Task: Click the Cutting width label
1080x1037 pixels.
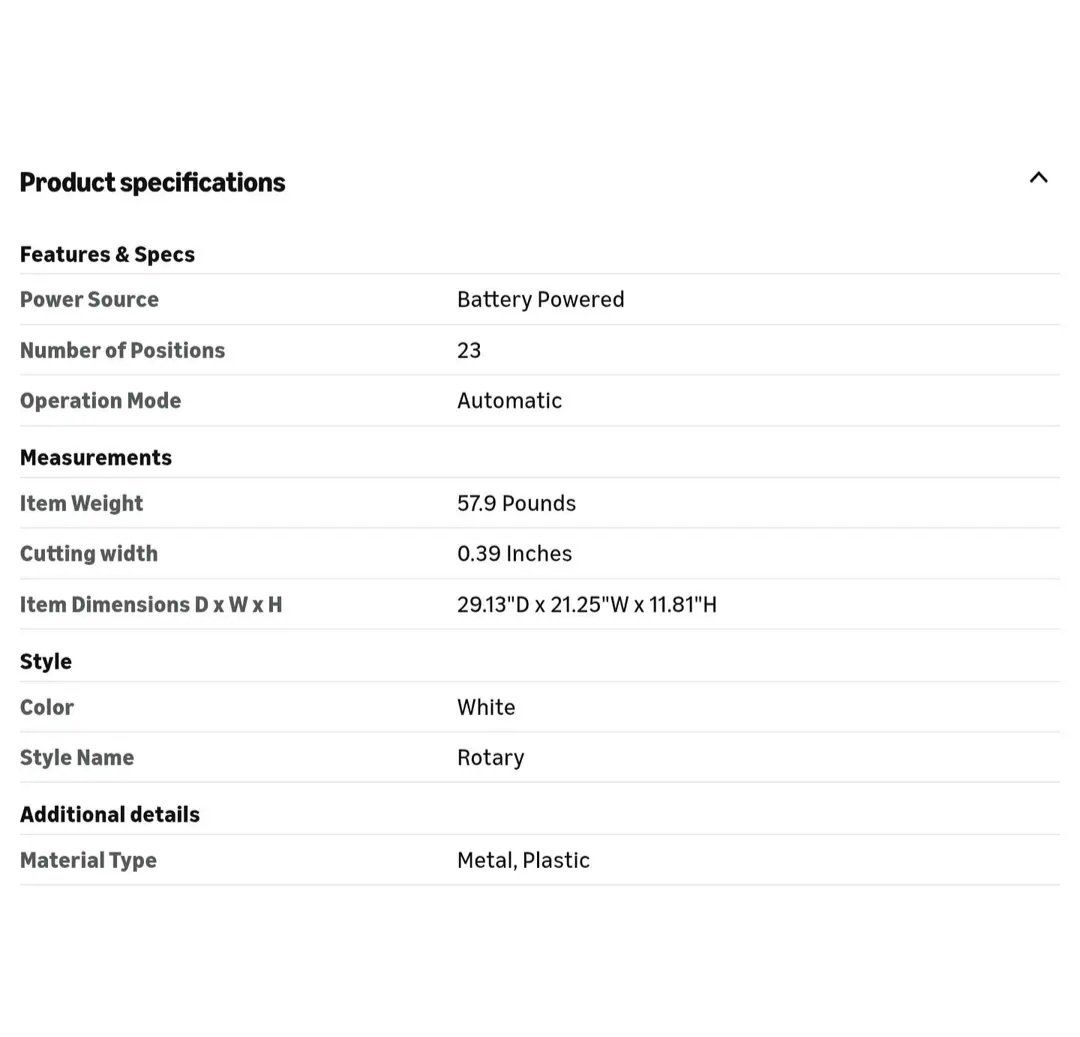Action: [x=88, y=553]
